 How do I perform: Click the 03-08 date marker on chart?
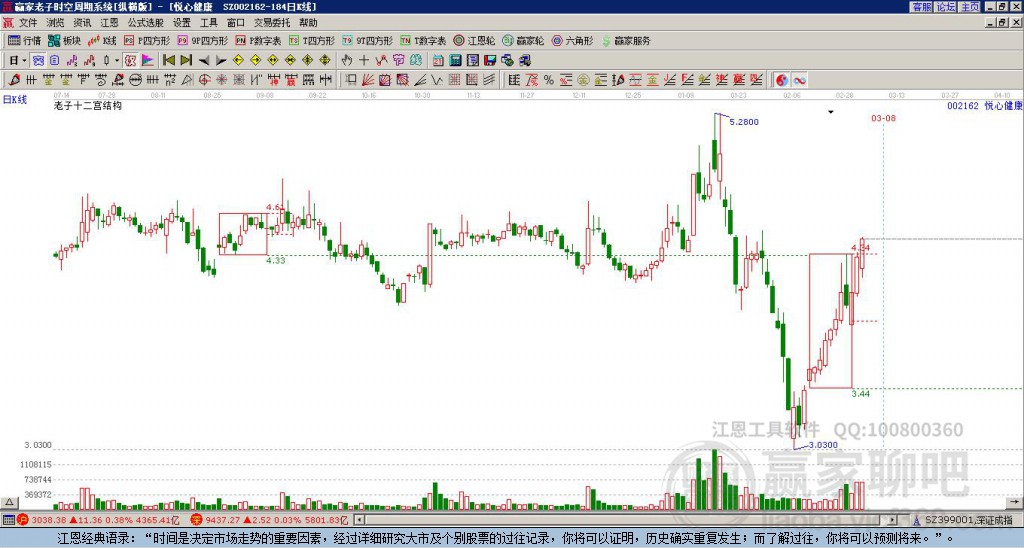coord(883,118)
